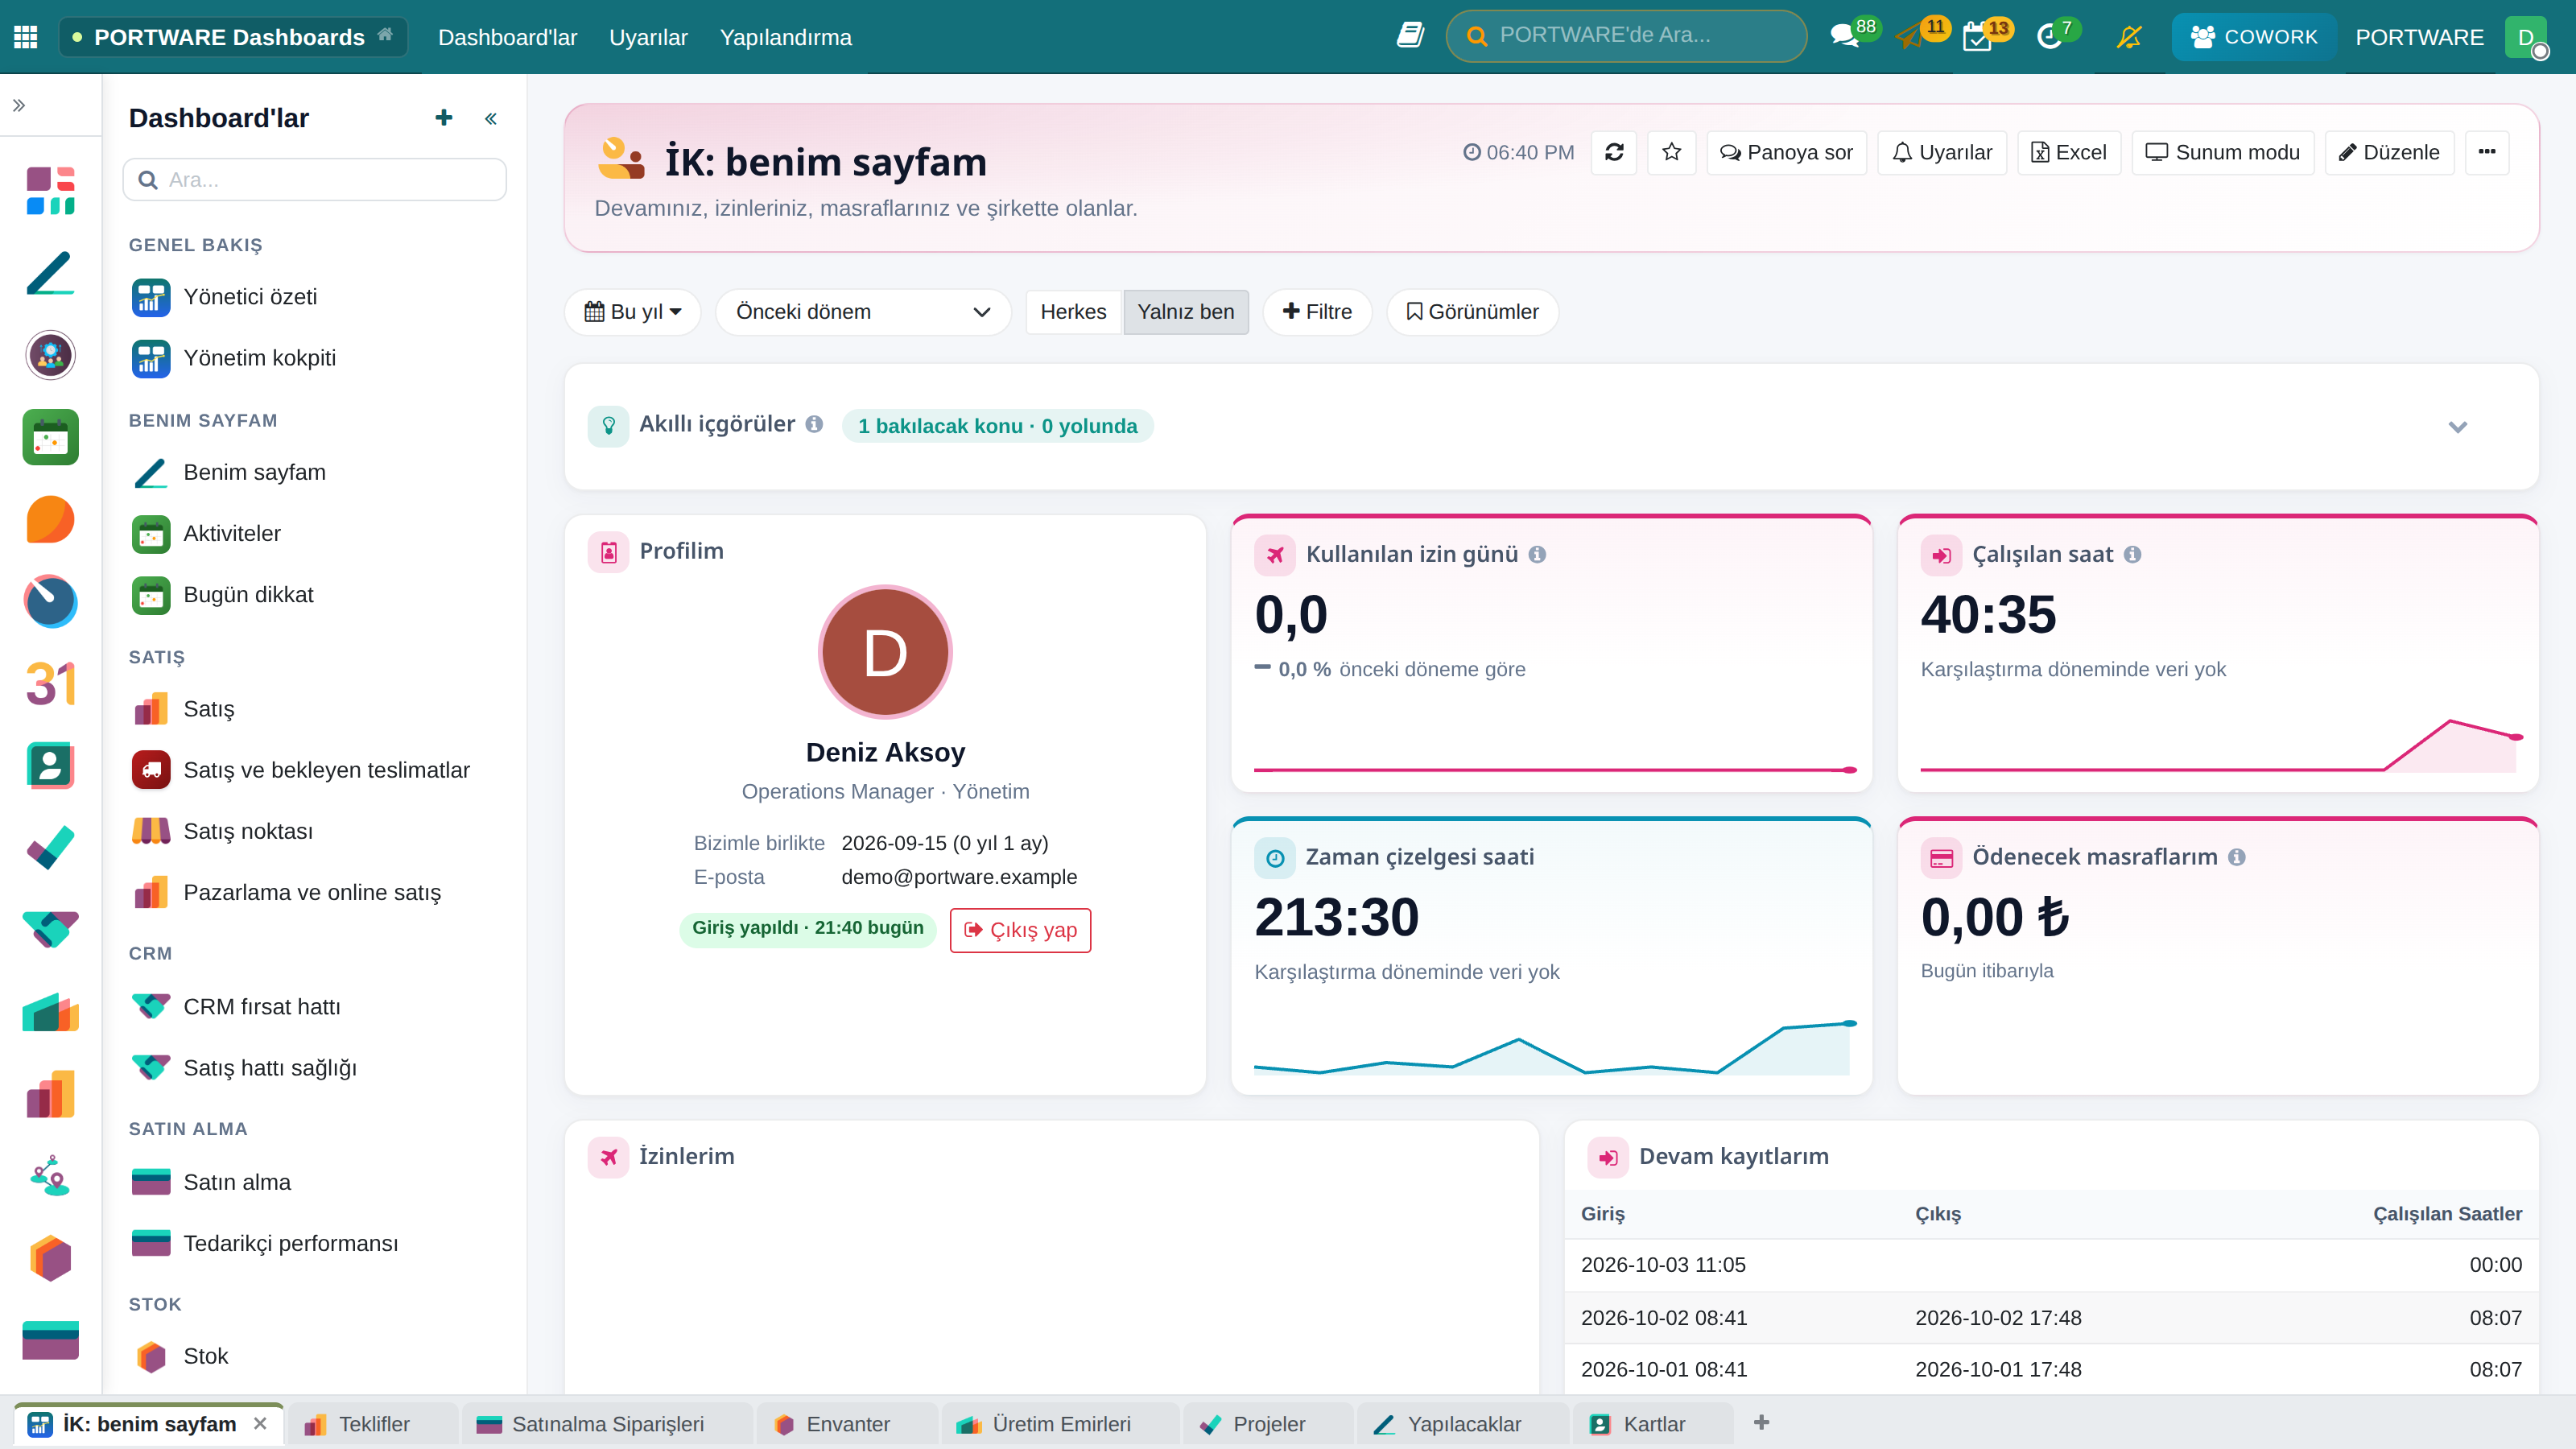This screenshot has width=2576, height=1449.
Task: Click the info icon next to Akıllı içgörüler
Action: pos(814,424)
